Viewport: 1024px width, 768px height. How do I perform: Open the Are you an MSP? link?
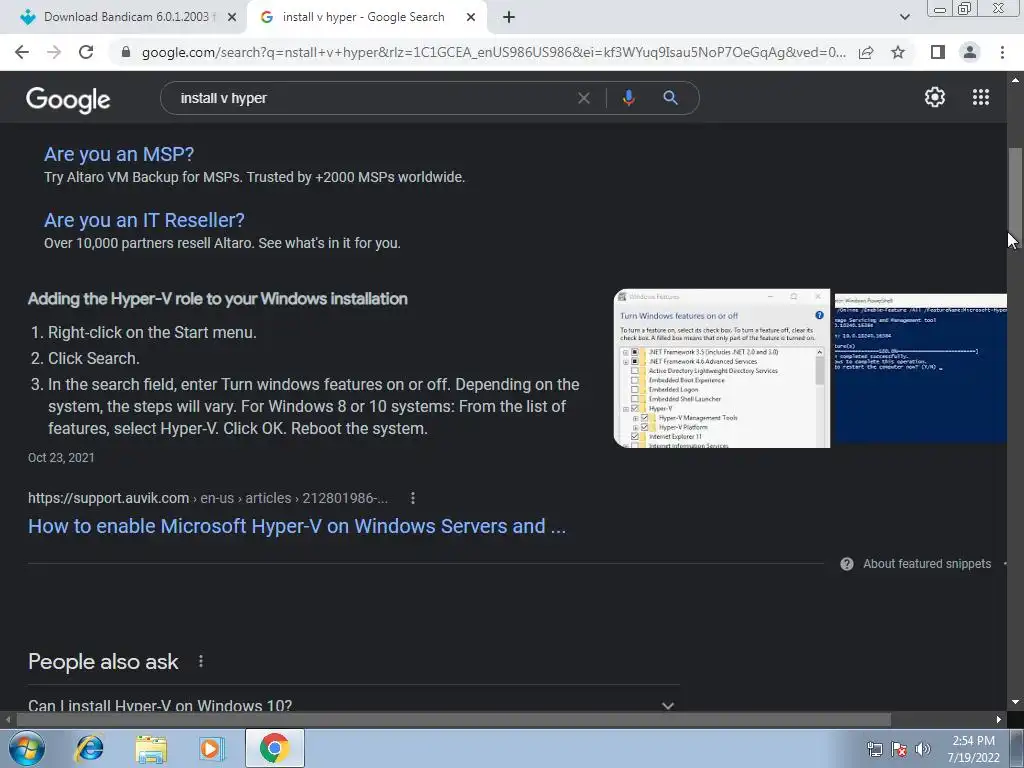(x=119, y=154)
